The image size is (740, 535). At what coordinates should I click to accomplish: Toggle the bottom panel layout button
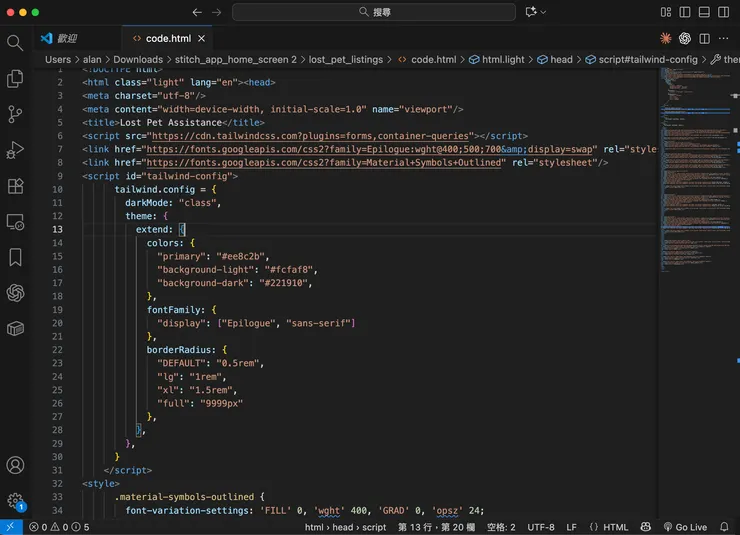pyautogui.click(x=705, y=12)
